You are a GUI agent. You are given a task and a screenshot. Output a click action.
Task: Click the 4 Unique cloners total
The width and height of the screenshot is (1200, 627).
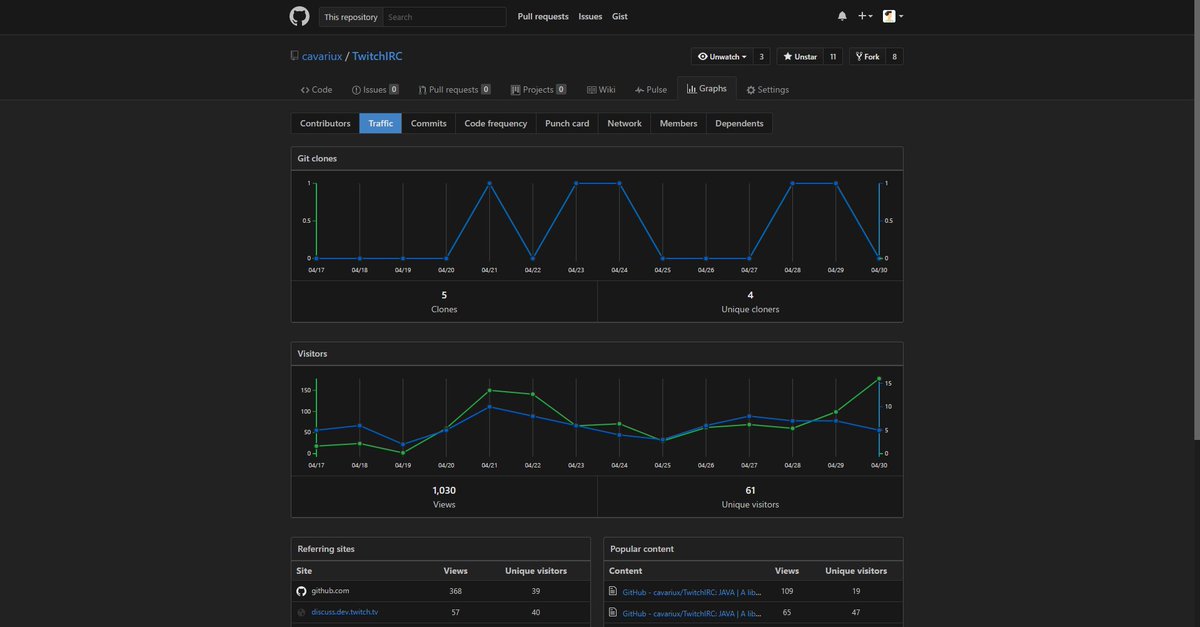750,302
